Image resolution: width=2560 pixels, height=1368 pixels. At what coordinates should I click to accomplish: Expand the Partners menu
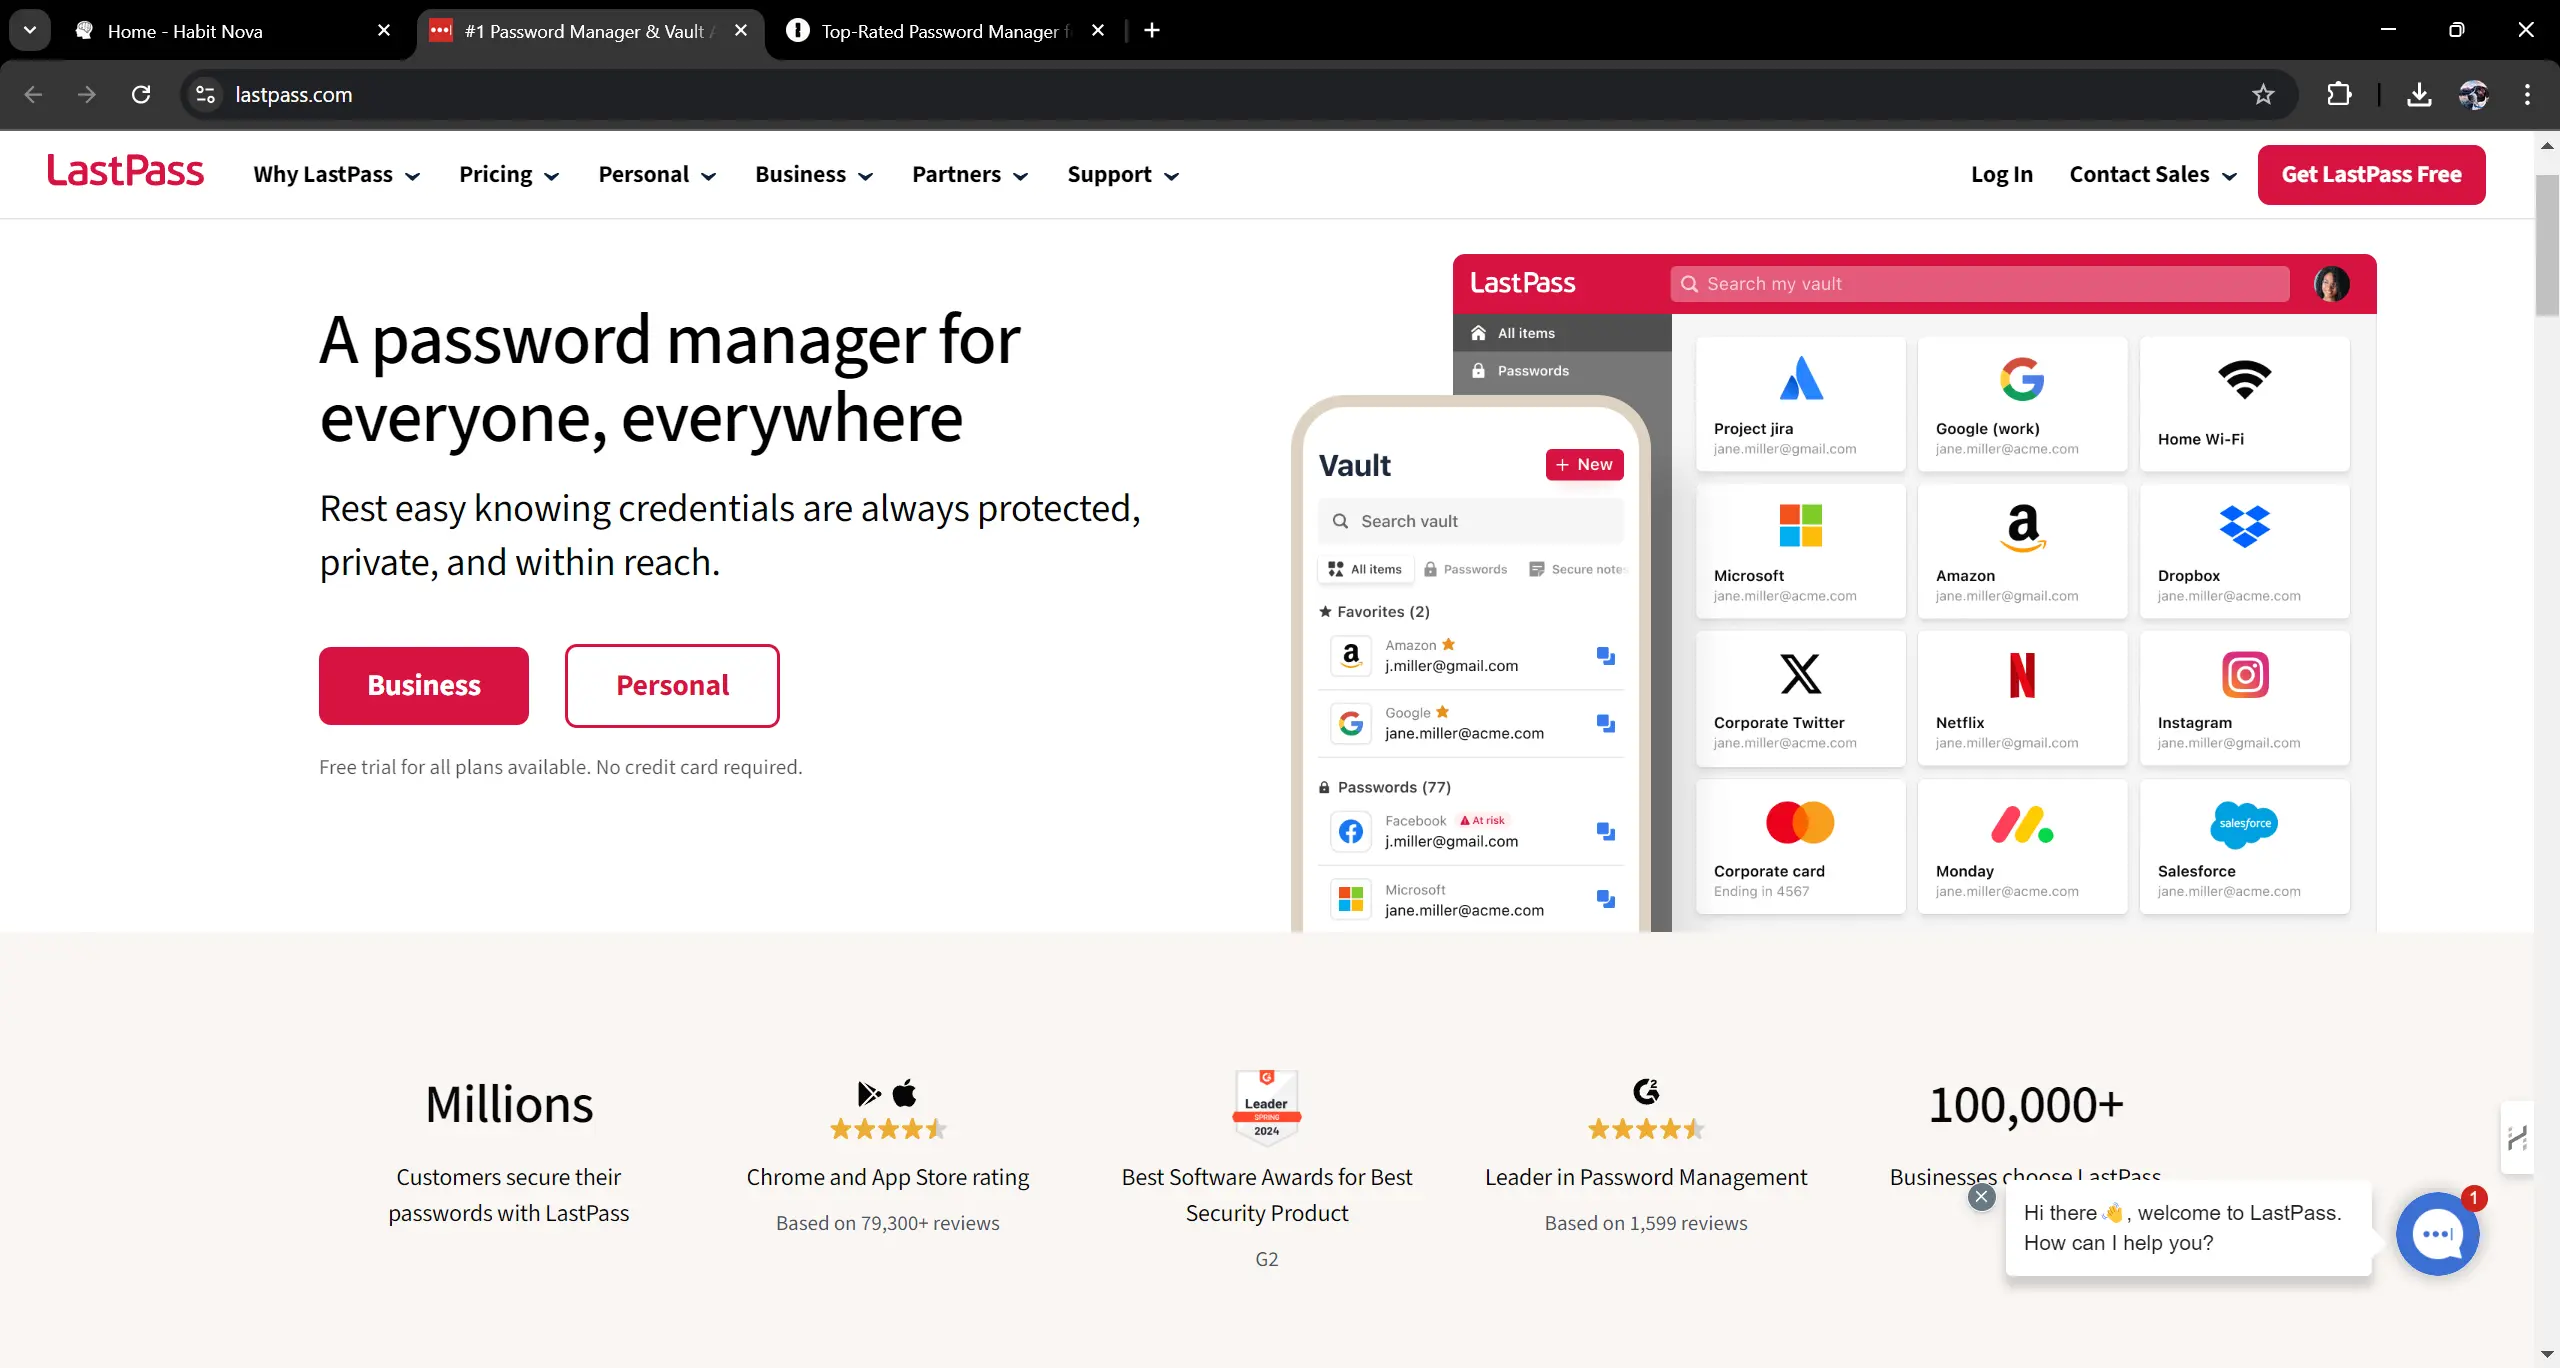pyautogui.click(x=970, y=175)
